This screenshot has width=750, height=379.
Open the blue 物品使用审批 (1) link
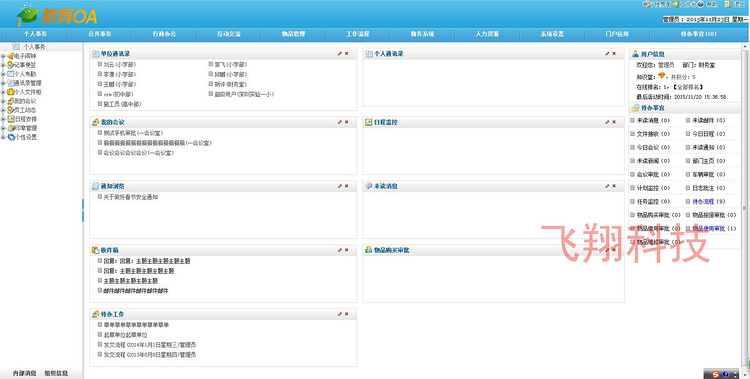(x=715, y=228)
